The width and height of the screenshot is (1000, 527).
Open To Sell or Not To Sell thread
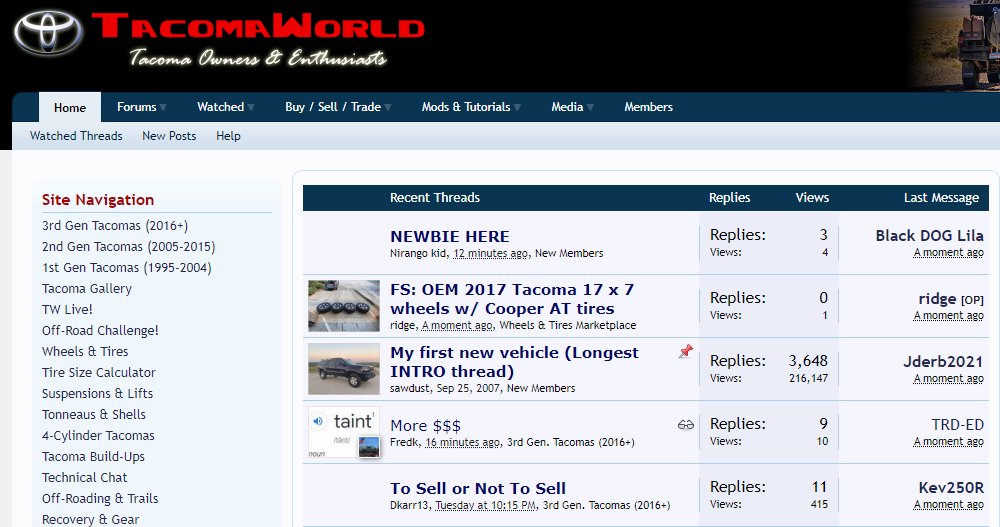point(478,489)
